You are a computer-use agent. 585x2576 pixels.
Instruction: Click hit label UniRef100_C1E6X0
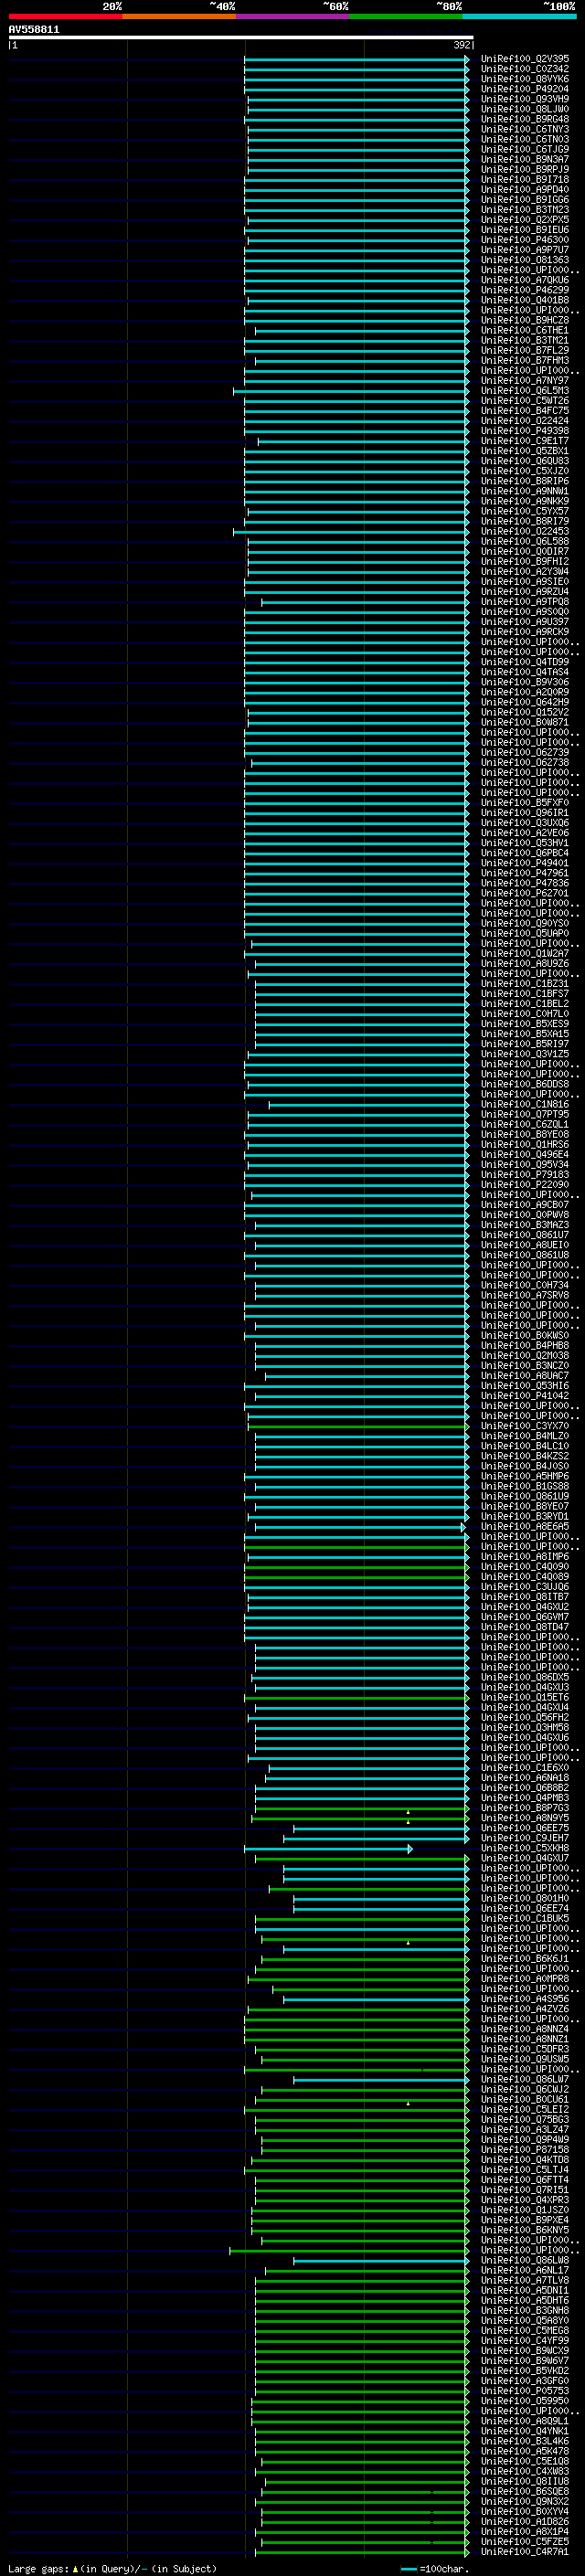tap(524, 1768)
